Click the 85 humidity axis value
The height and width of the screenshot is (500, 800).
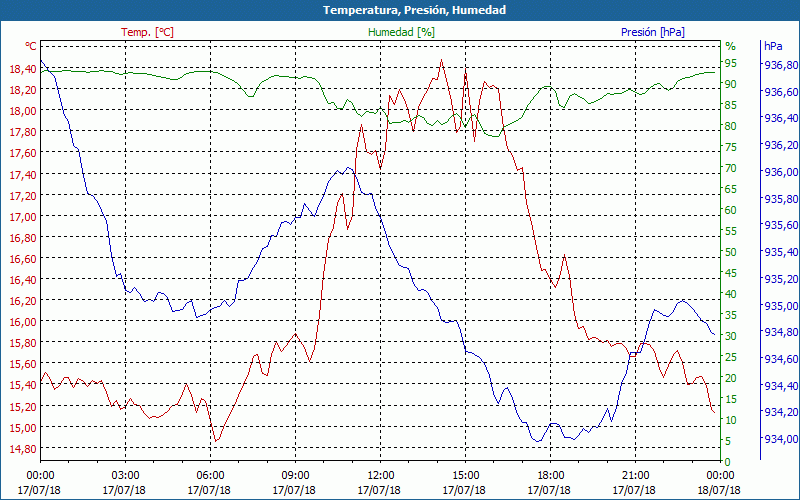click(x=731, y=105)
